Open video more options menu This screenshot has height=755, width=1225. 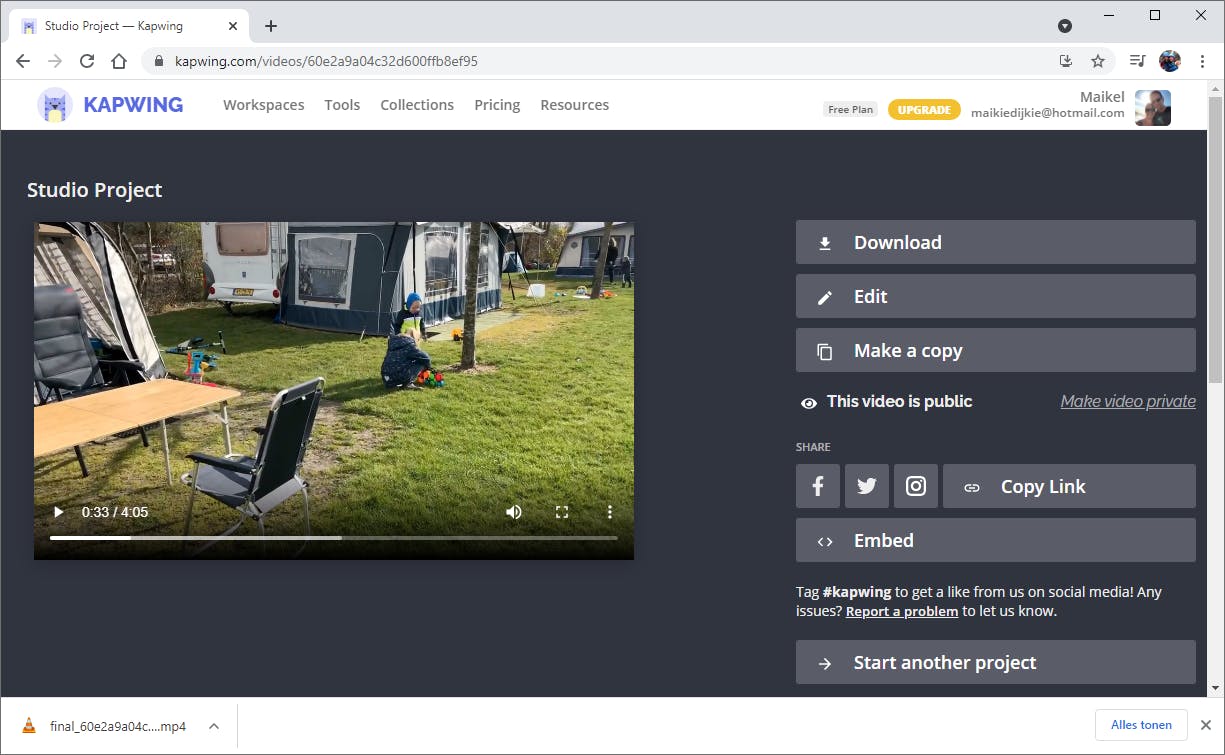click(610, 512)
